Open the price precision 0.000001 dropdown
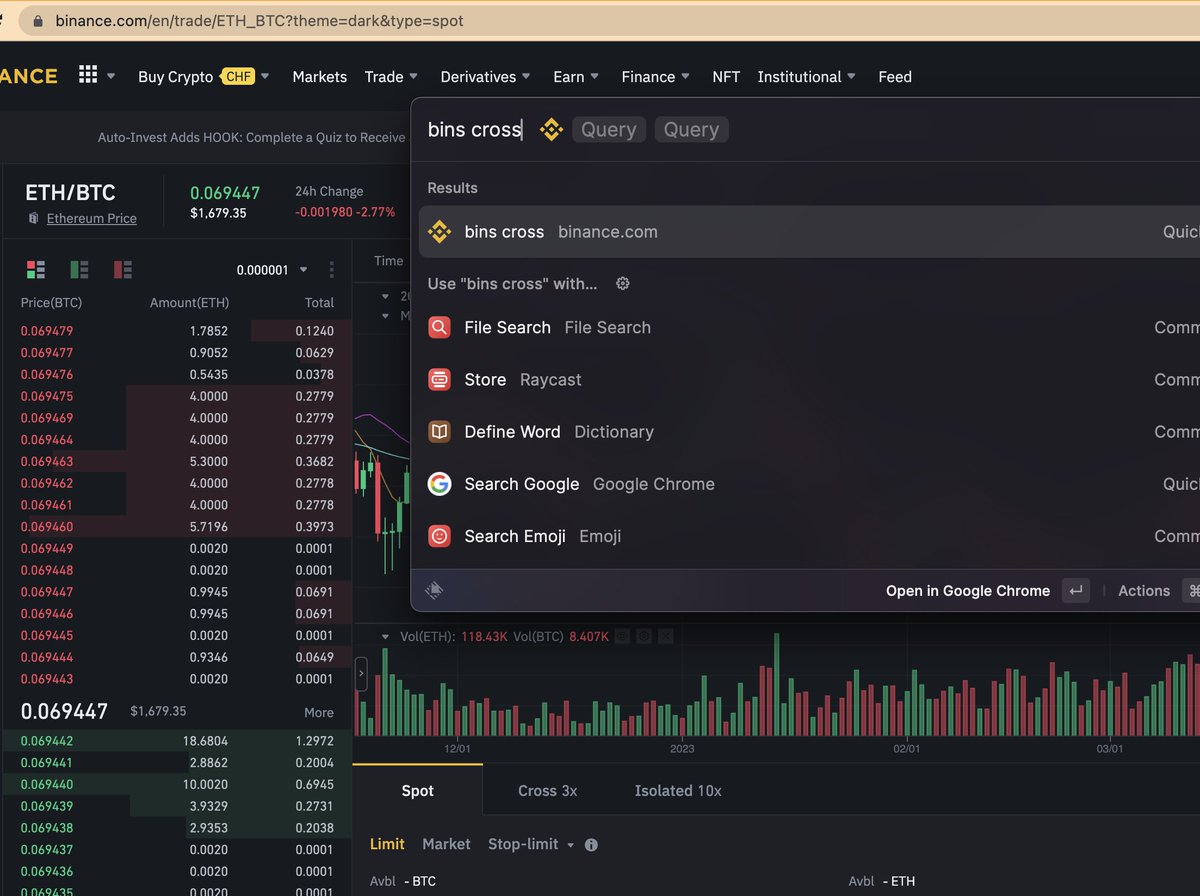This screenshot has width=1200, height=896. tap(273, 270)
